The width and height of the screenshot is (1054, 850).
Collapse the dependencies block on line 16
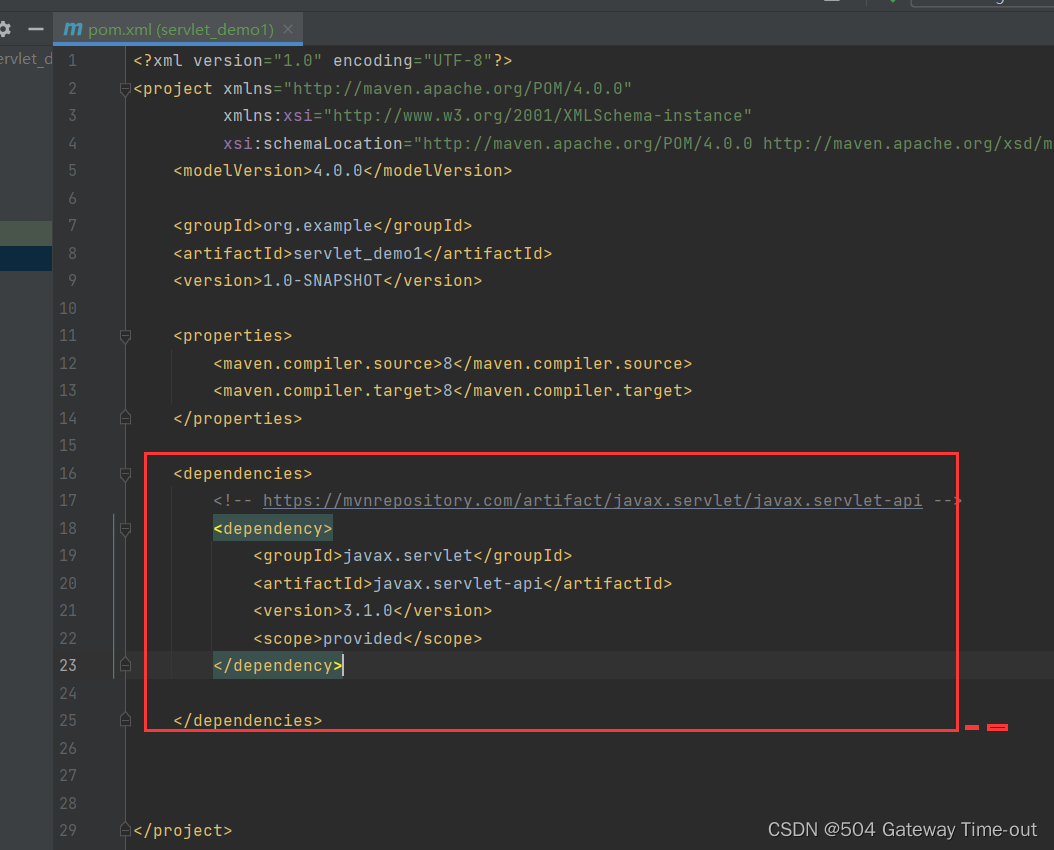click(125, 474)
